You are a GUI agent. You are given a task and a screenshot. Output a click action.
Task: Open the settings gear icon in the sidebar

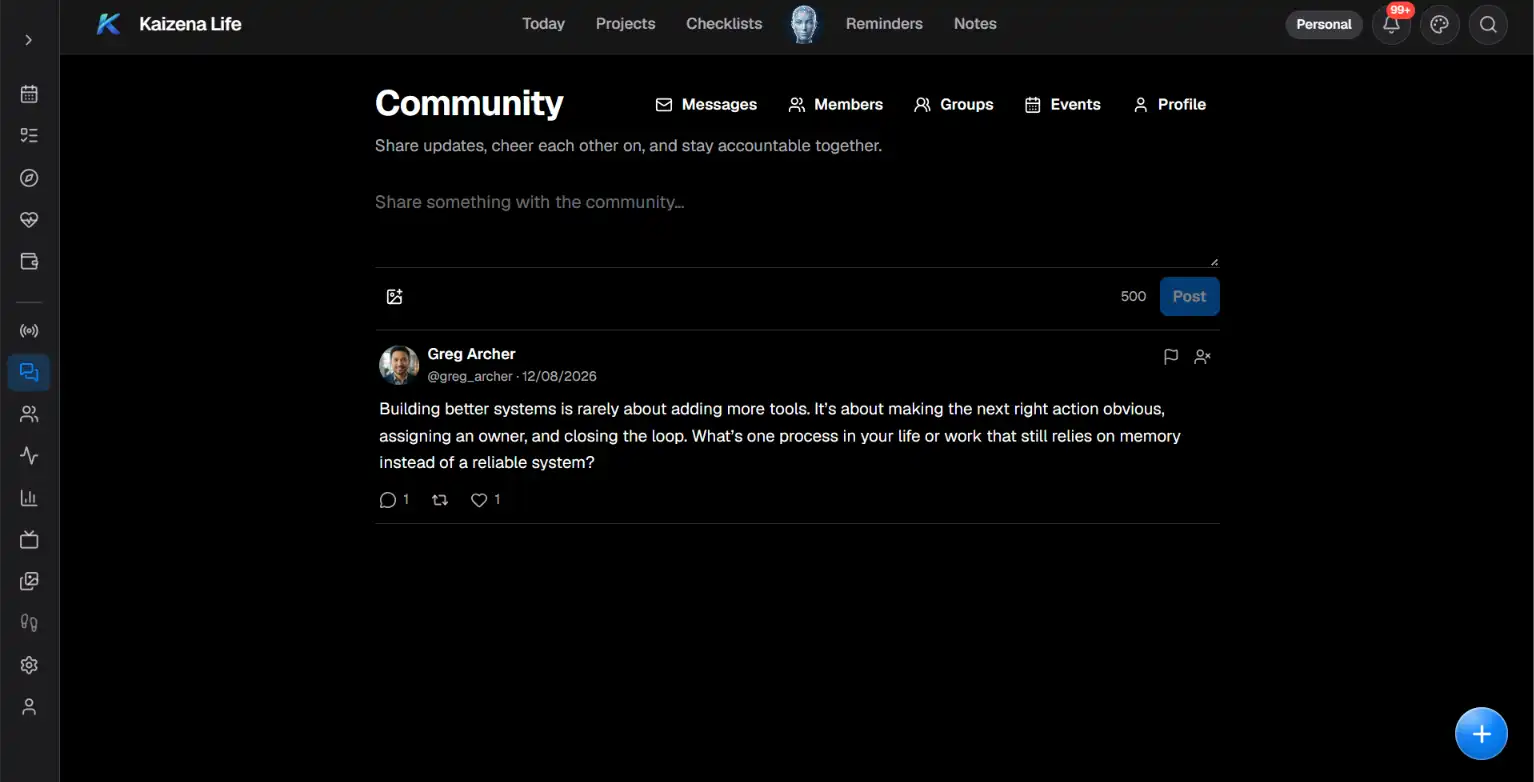point(29,665)
